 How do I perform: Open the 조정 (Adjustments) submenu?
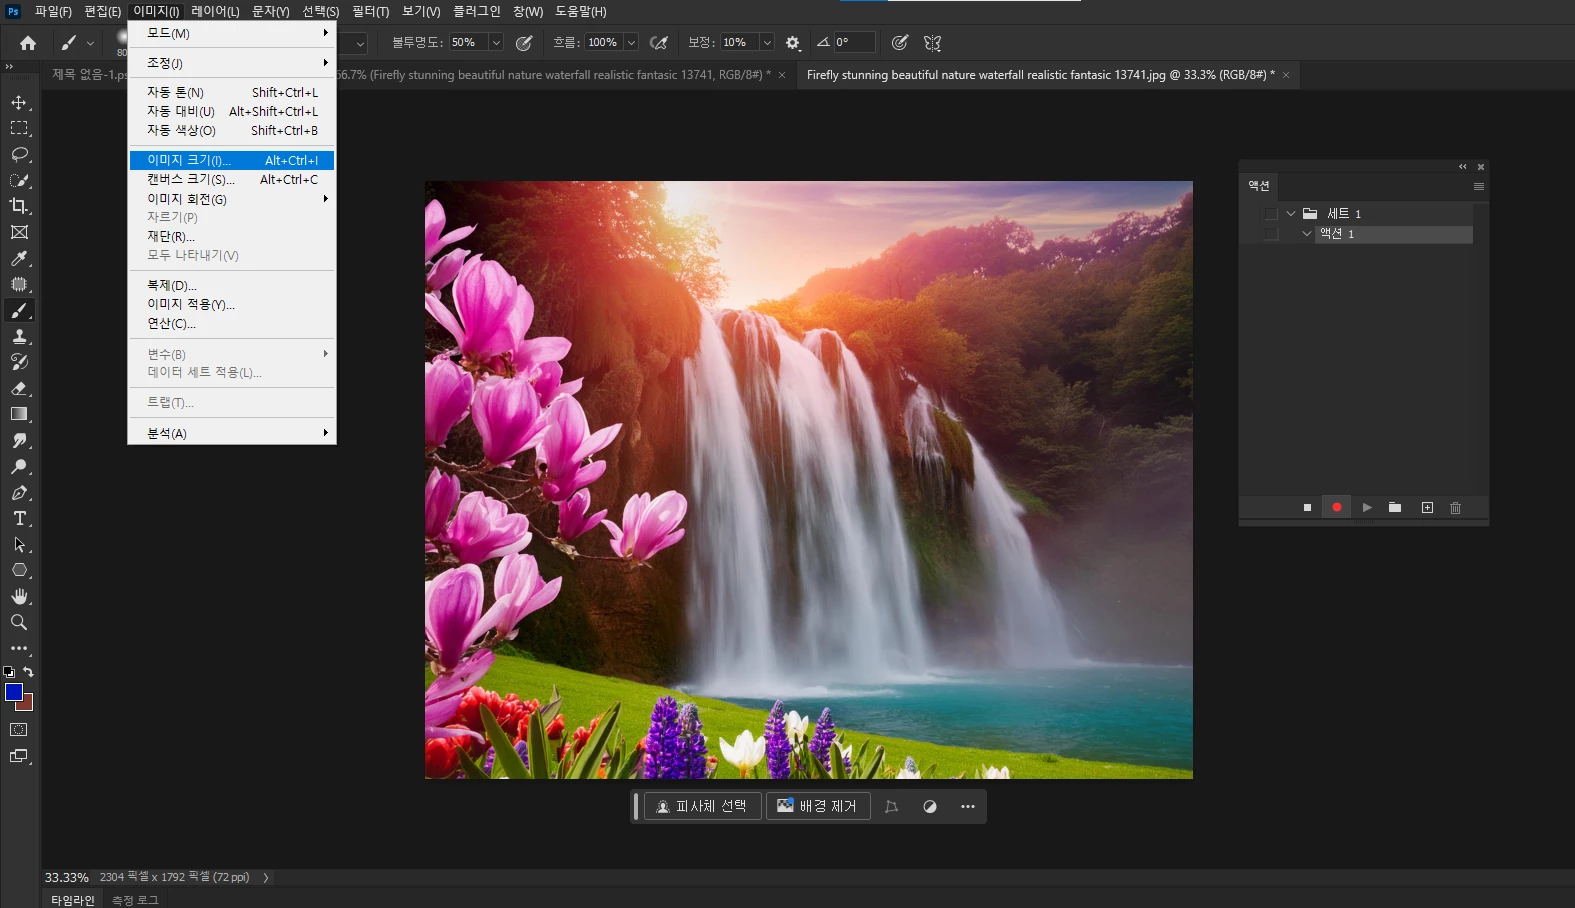coord(231,63)
